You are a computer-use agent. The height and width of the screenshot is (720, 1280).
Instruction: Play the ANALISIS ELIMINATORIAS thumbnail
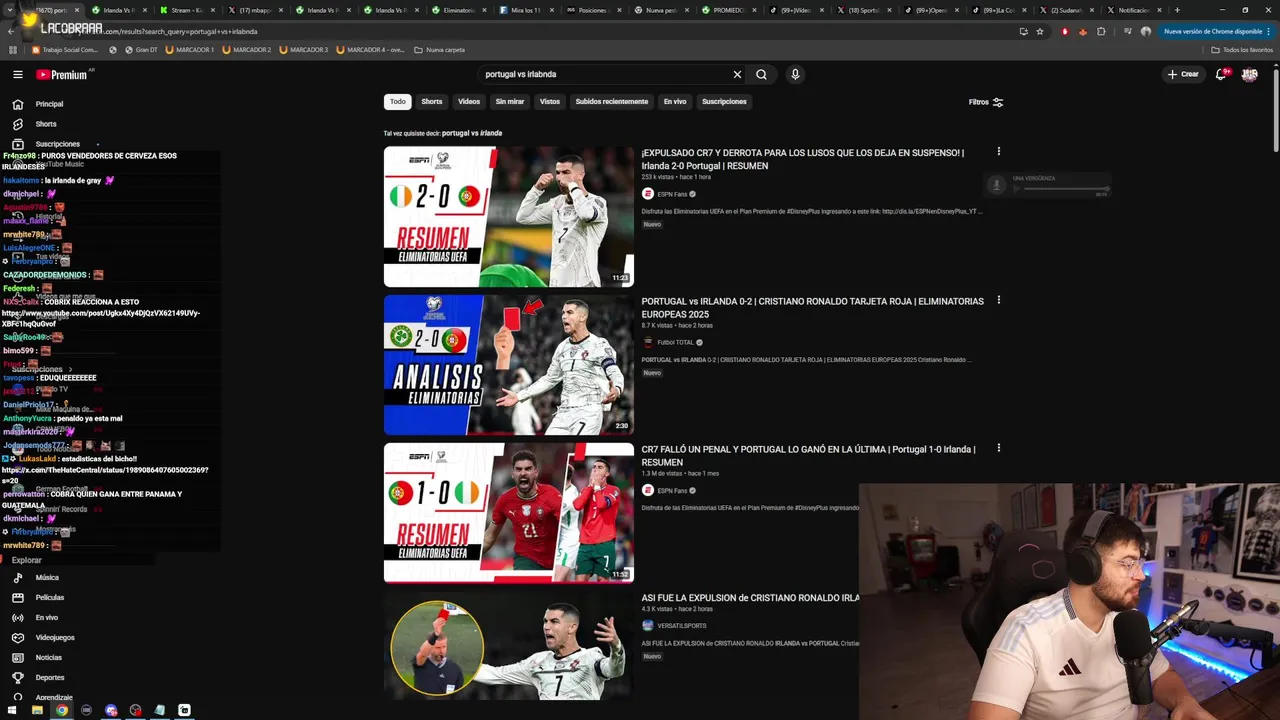coord(509,364)
